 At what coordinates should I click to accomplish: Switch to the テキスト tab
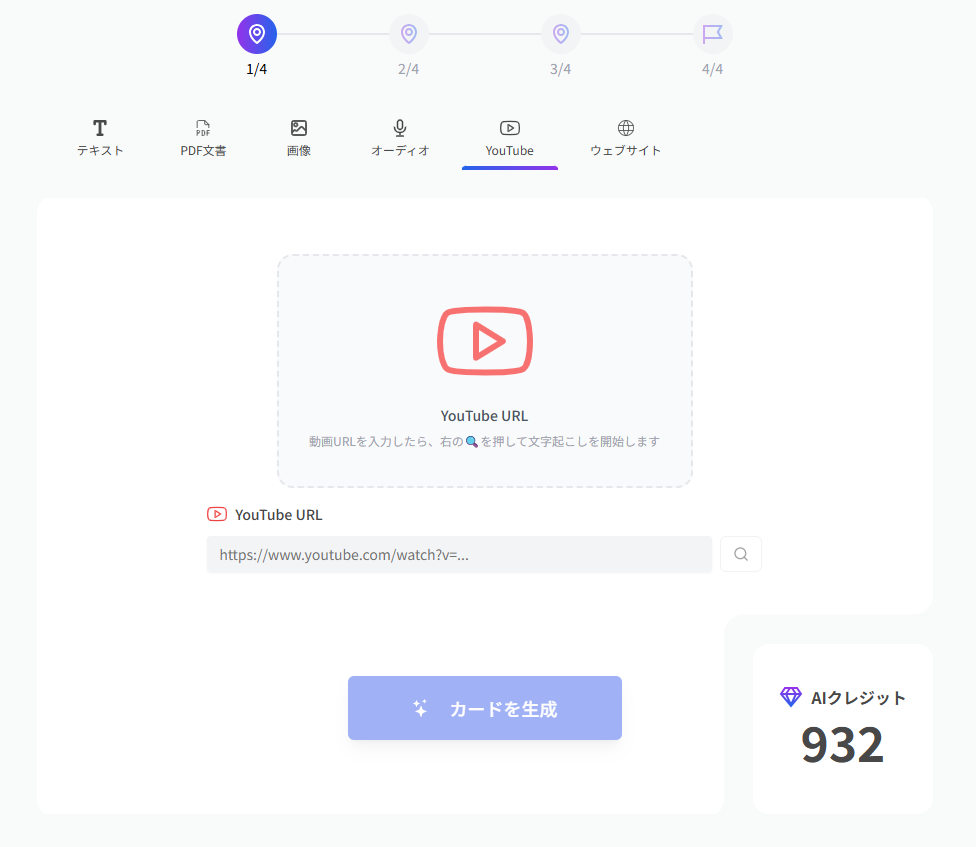tap(100, 139)
